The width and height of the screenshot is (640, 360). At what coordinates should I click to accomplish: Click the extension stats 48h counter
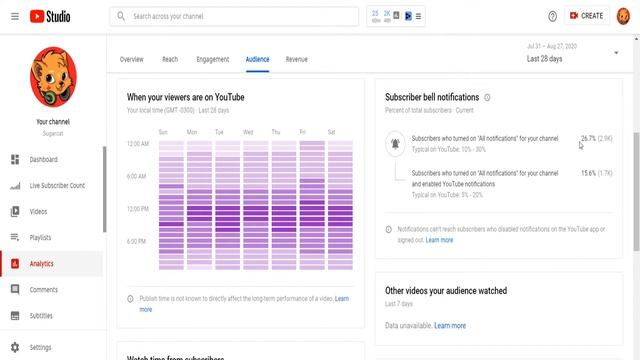coord(387,16)
